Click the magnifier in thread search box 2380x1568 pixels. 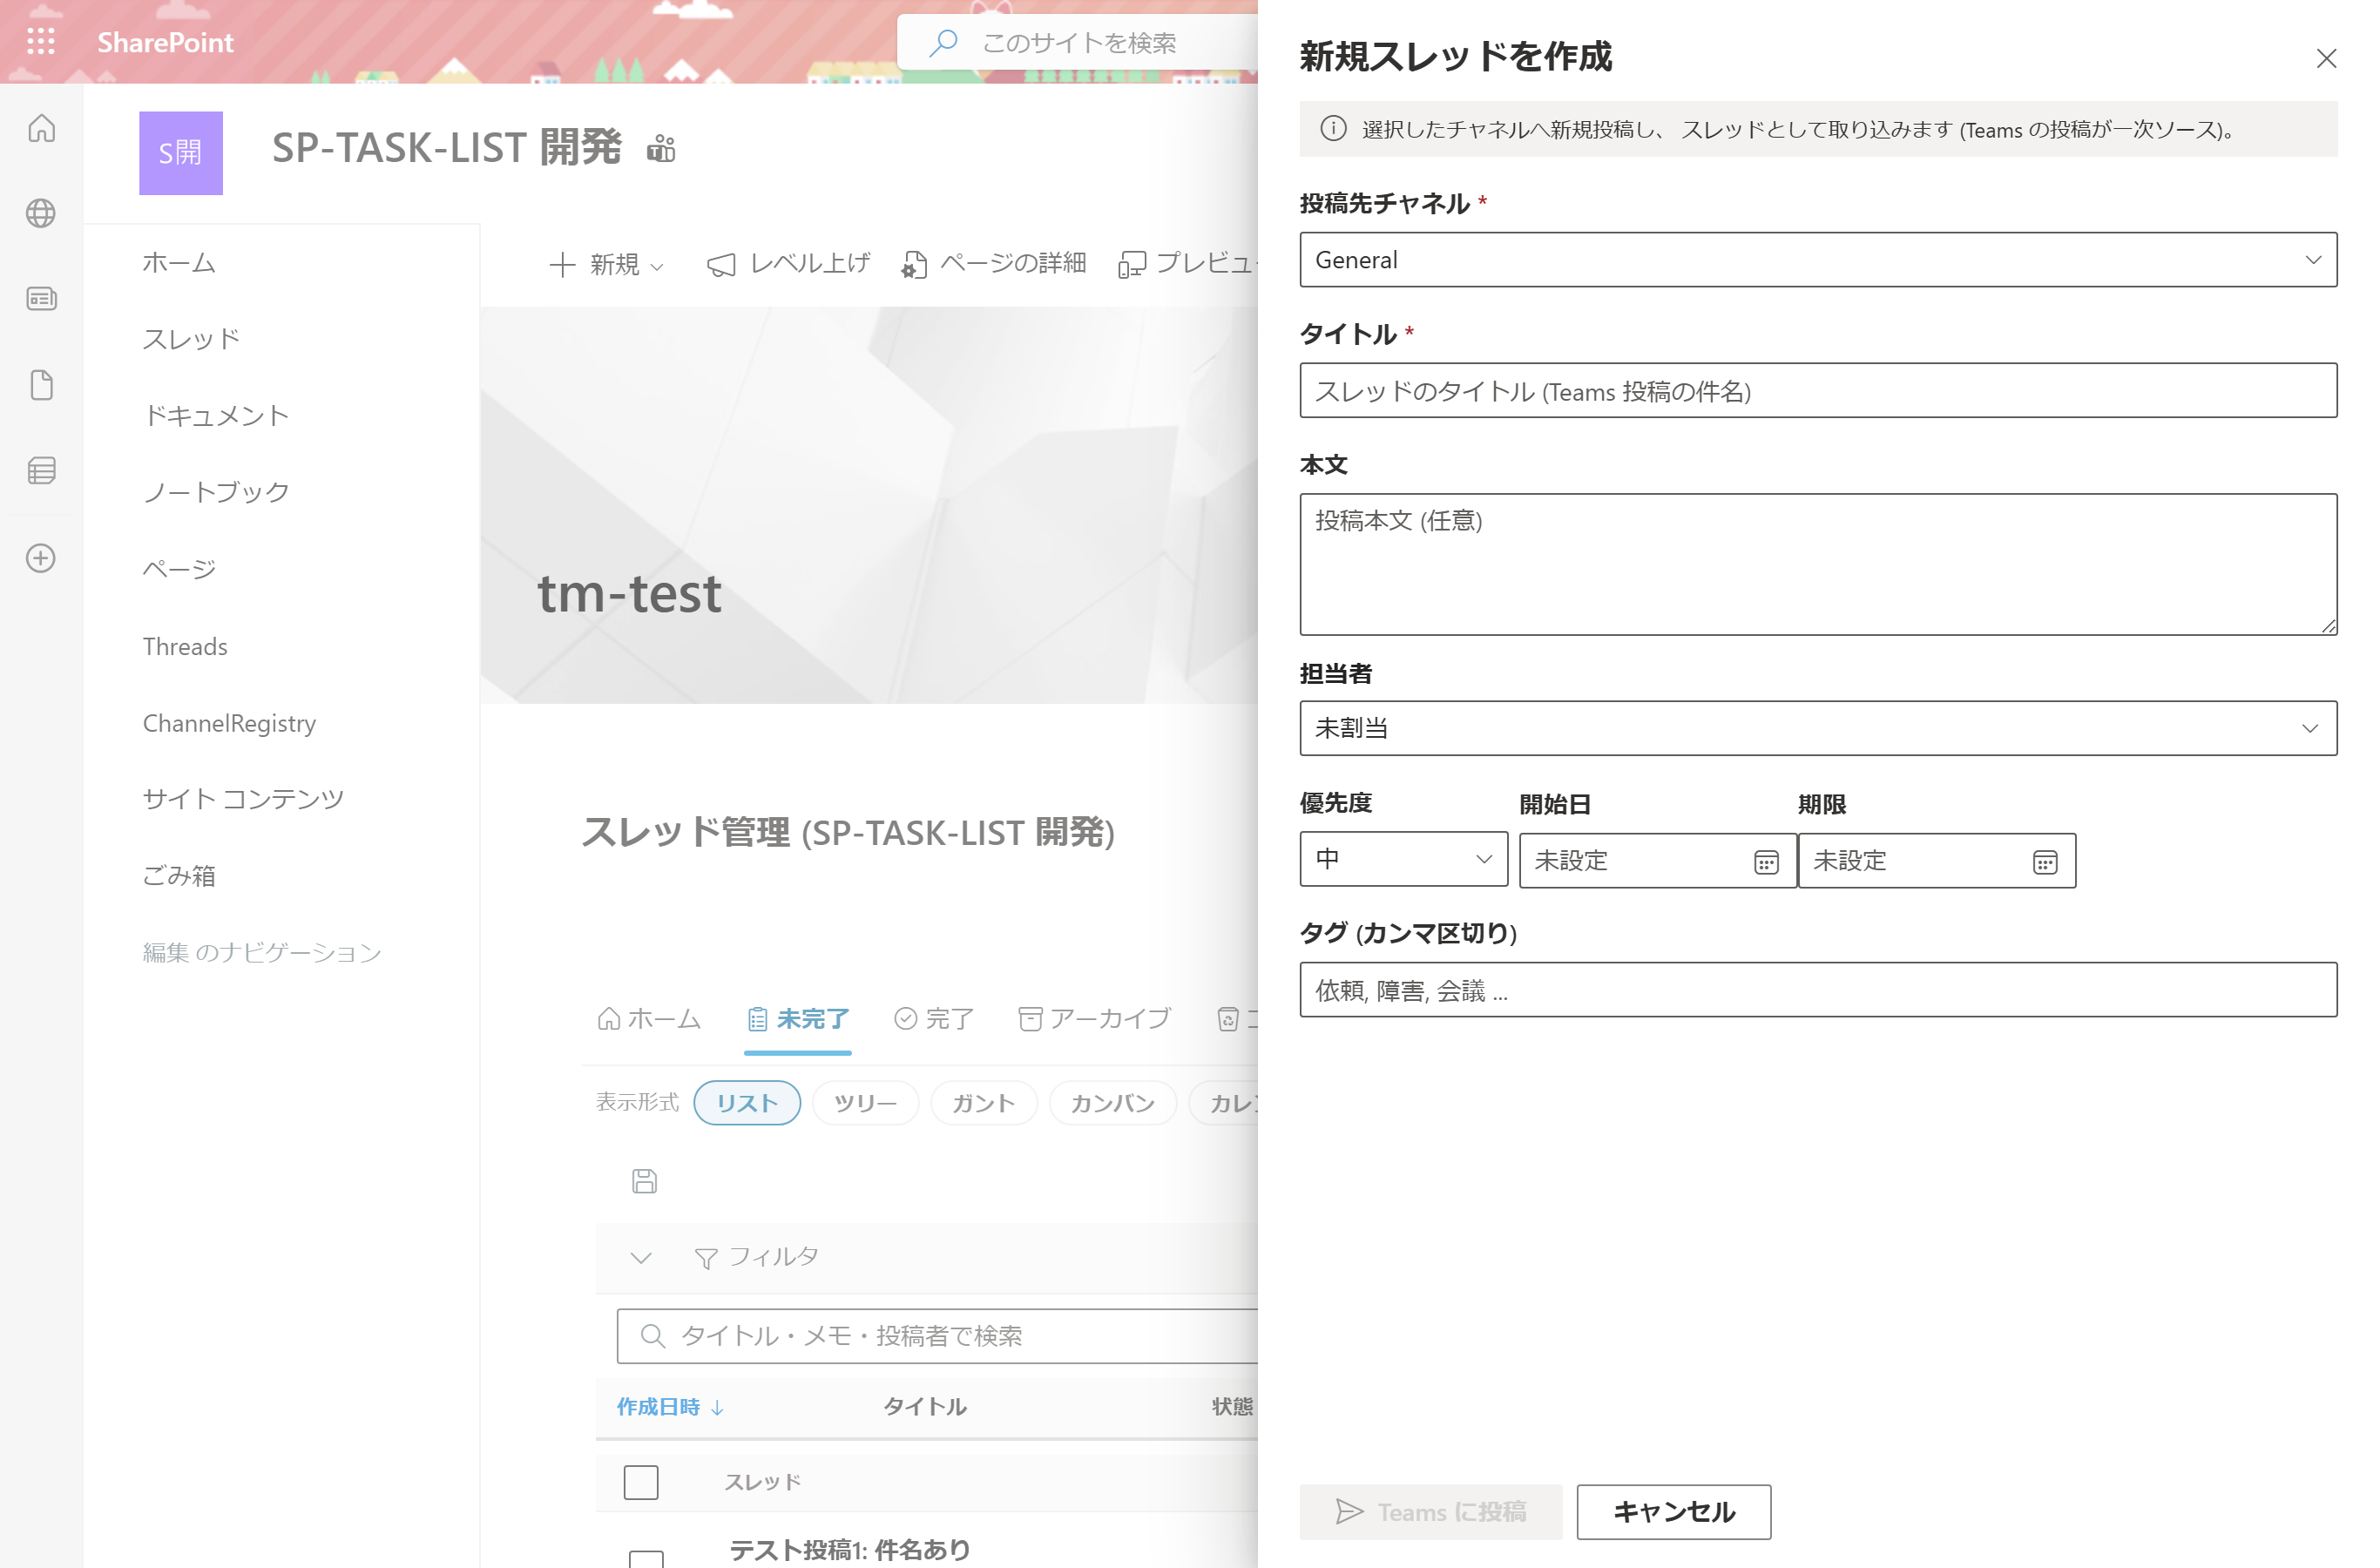coord(652,1336)
